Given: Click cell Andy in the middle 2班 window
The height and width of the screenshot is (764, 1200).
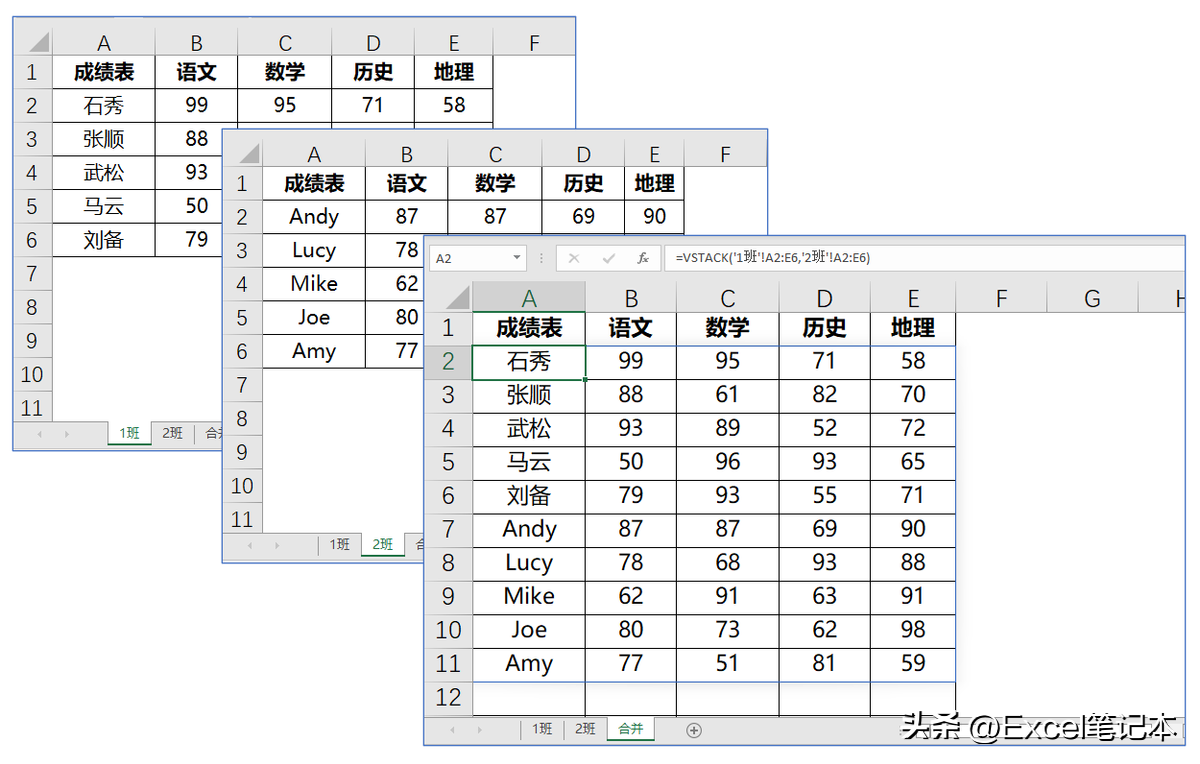Looking at the screenshot, I should (x=314, y=217).
